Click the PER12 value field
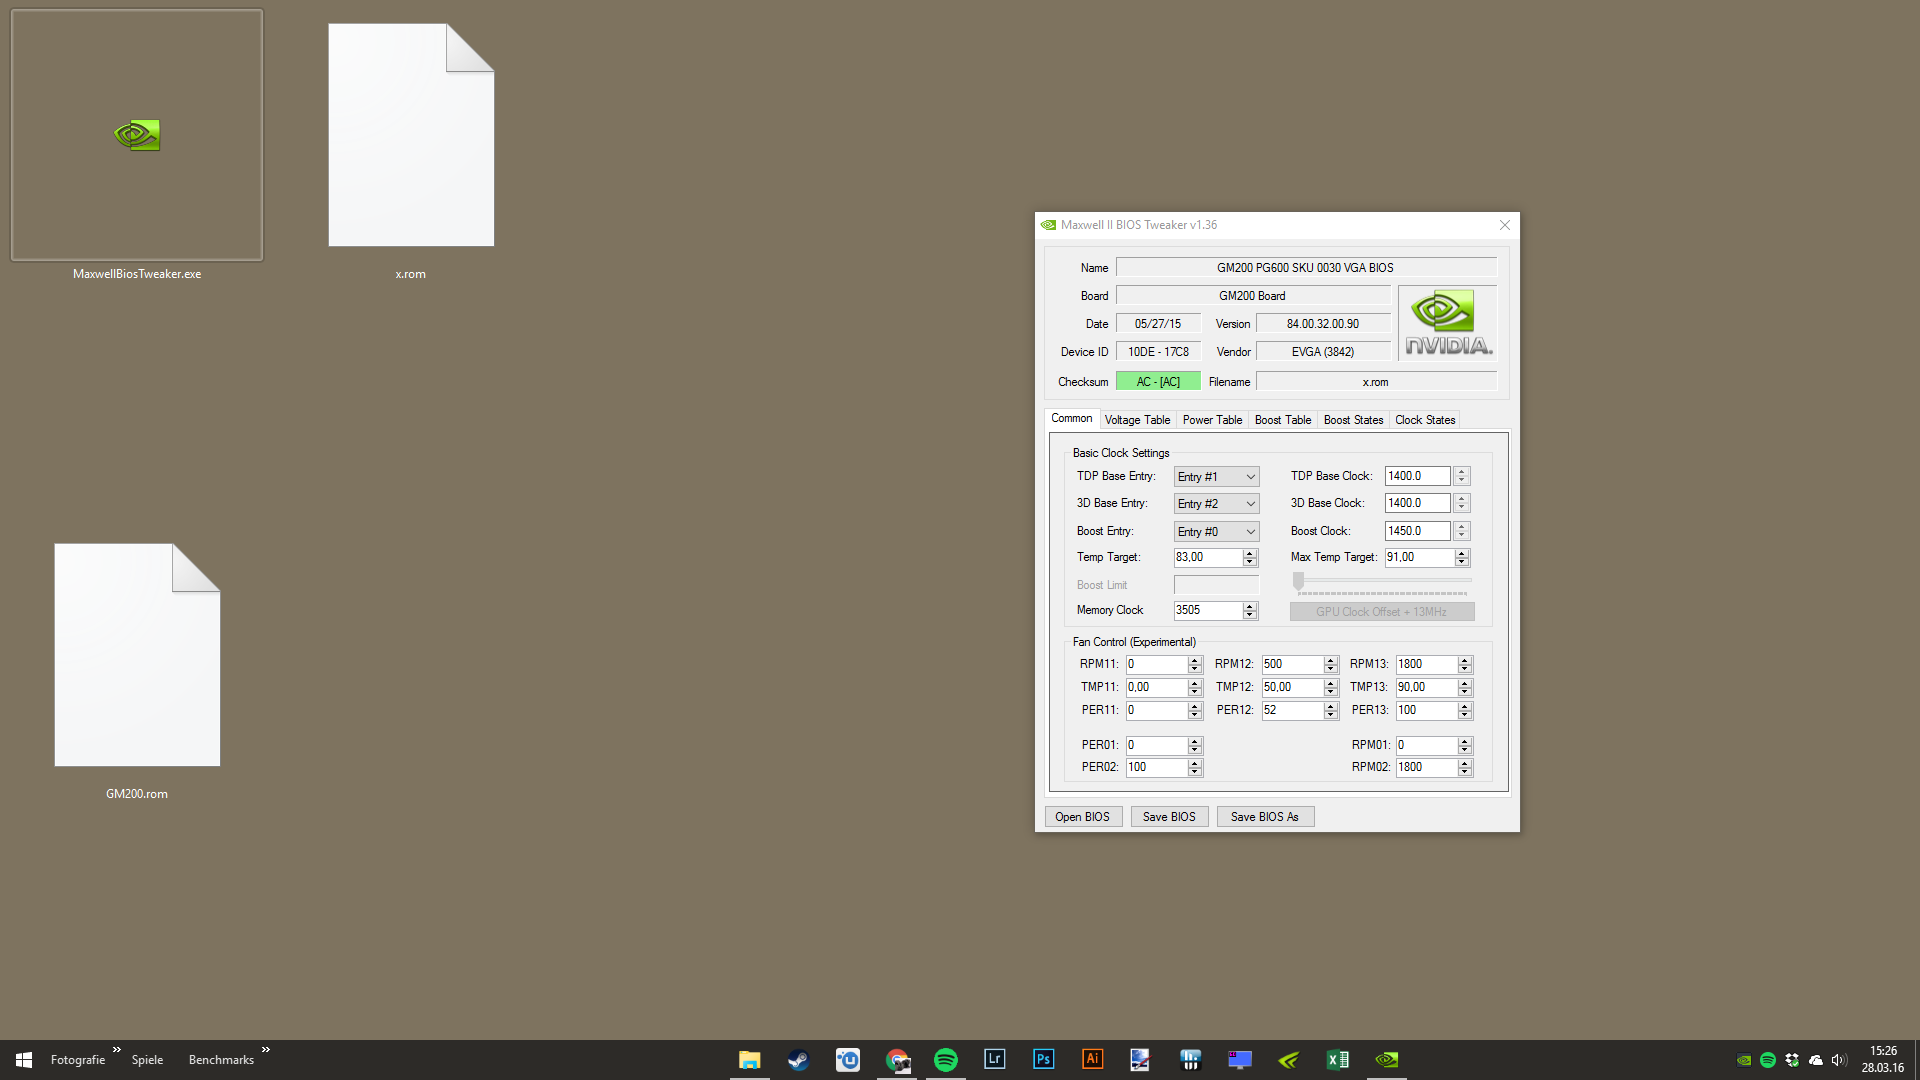Viewport: 1920px width, 1080px height. [x=1292, y=711]
